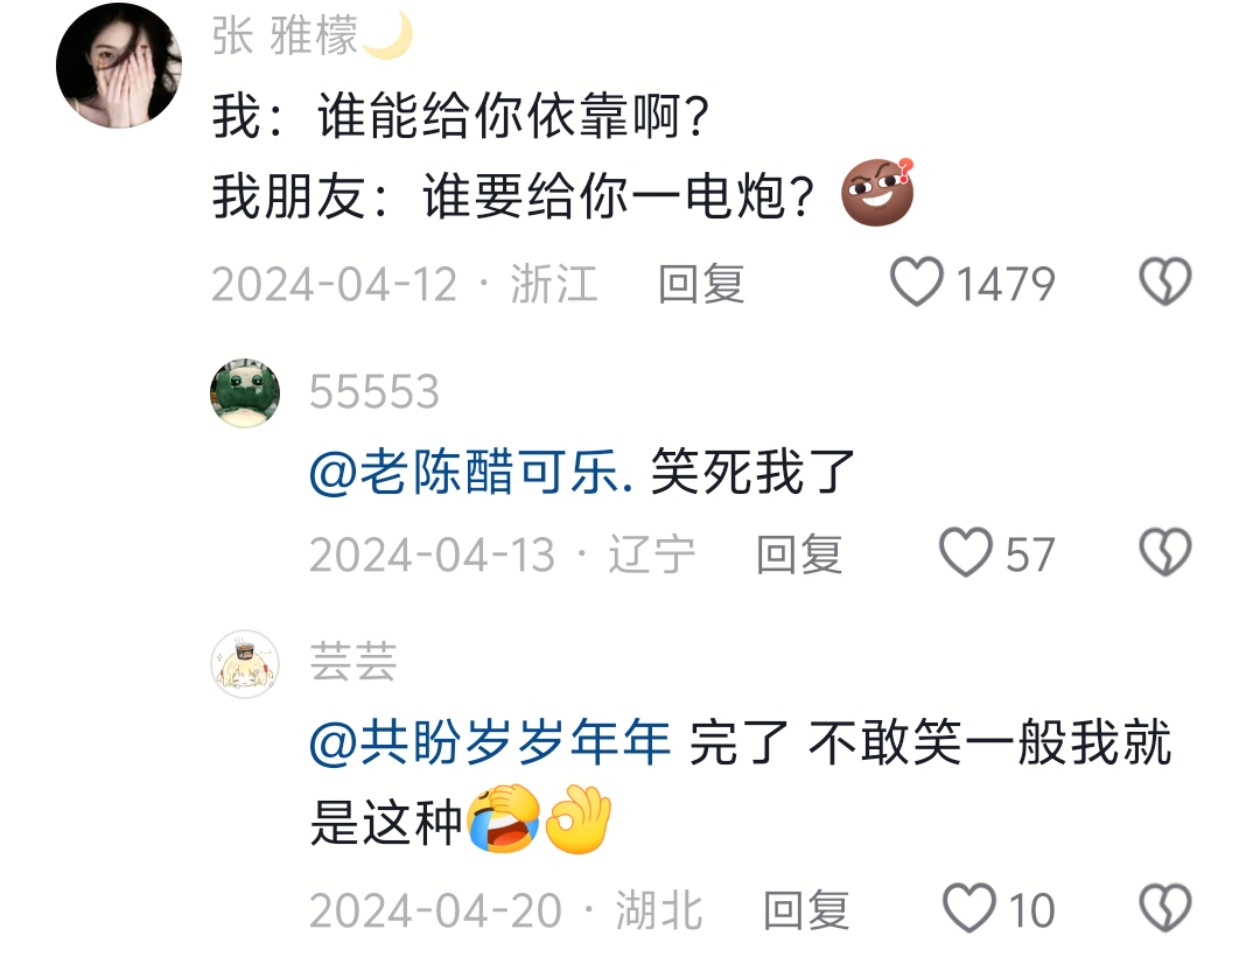Tap the brown smirking face emoji
Viewport: 1260px width, 961px height.
(x=878, y=192)
